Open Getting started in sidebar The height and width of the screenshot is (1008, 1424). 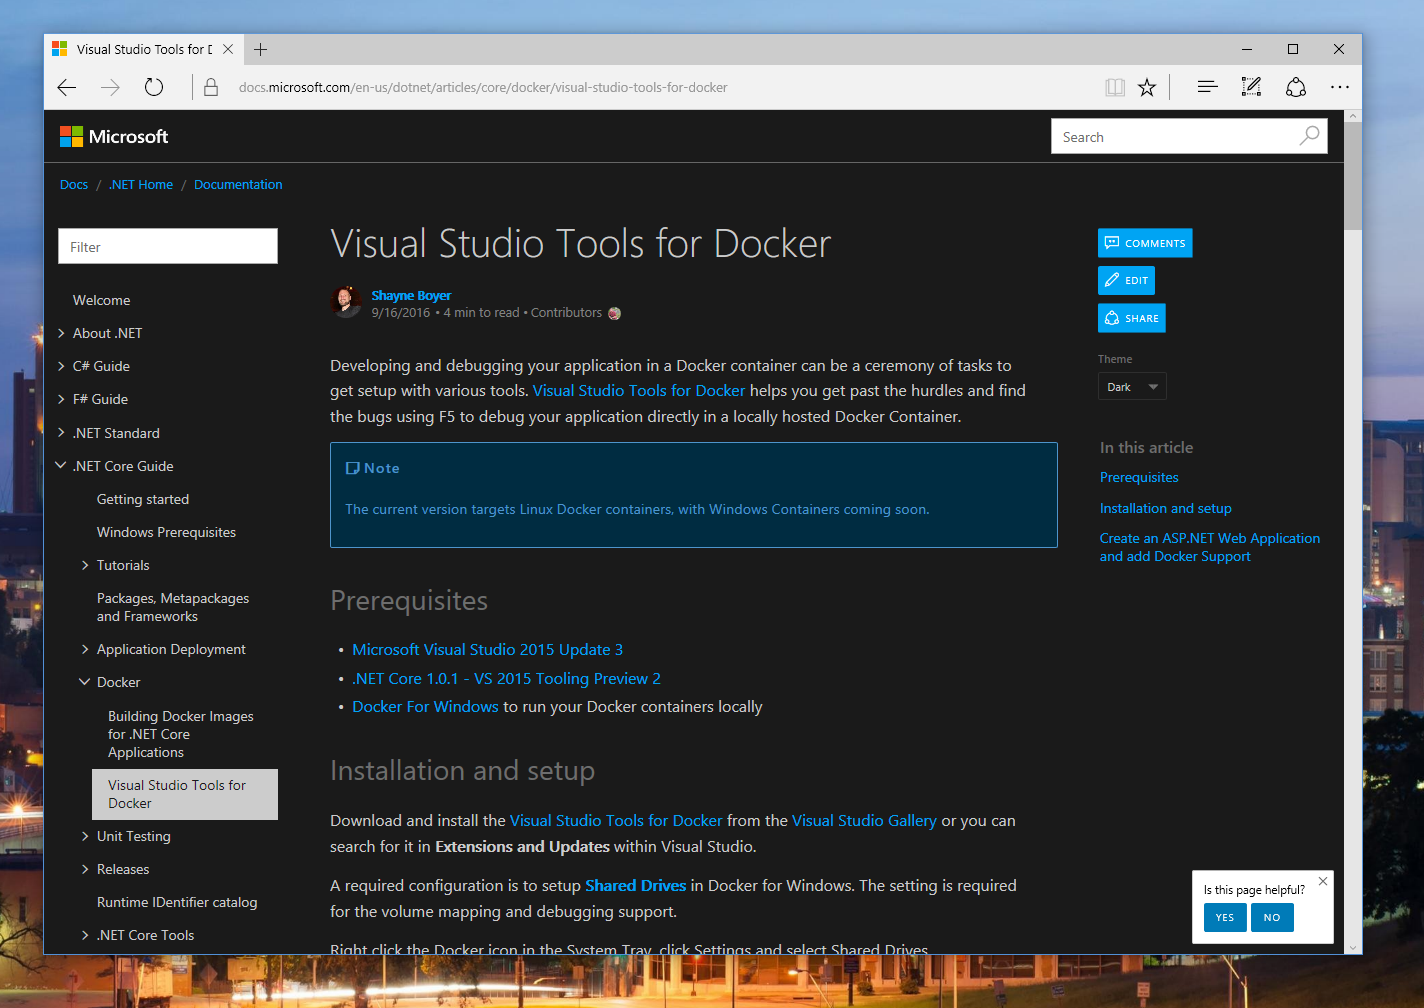point(143,499)
